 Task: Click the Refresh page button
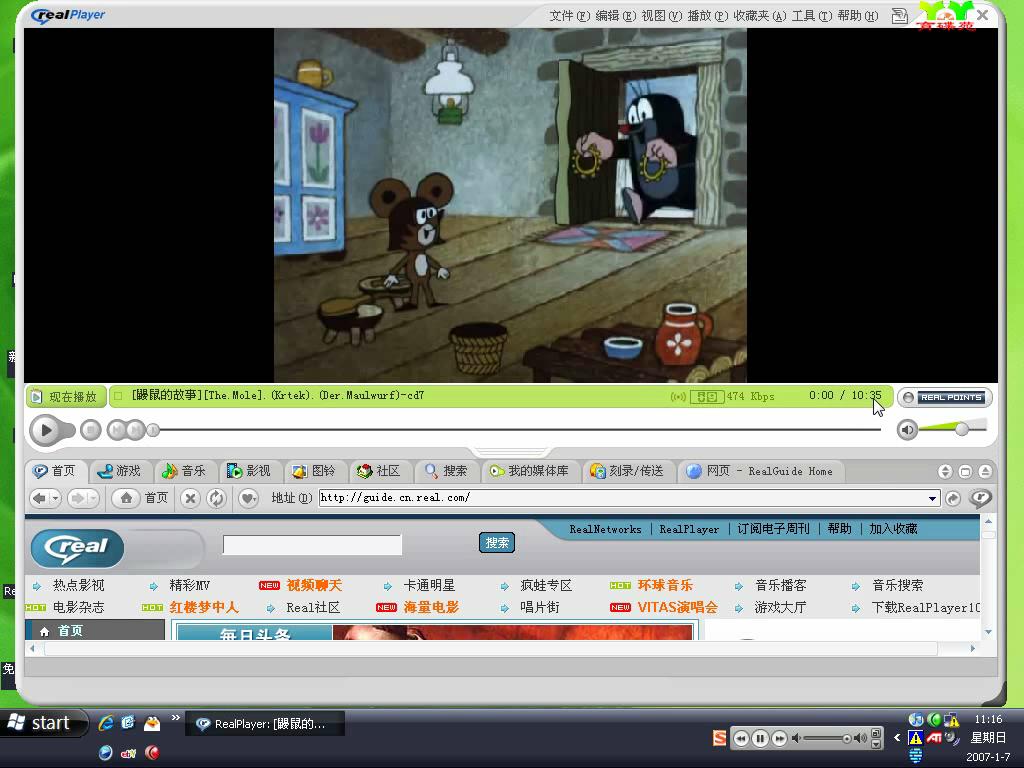pos(216,498)
